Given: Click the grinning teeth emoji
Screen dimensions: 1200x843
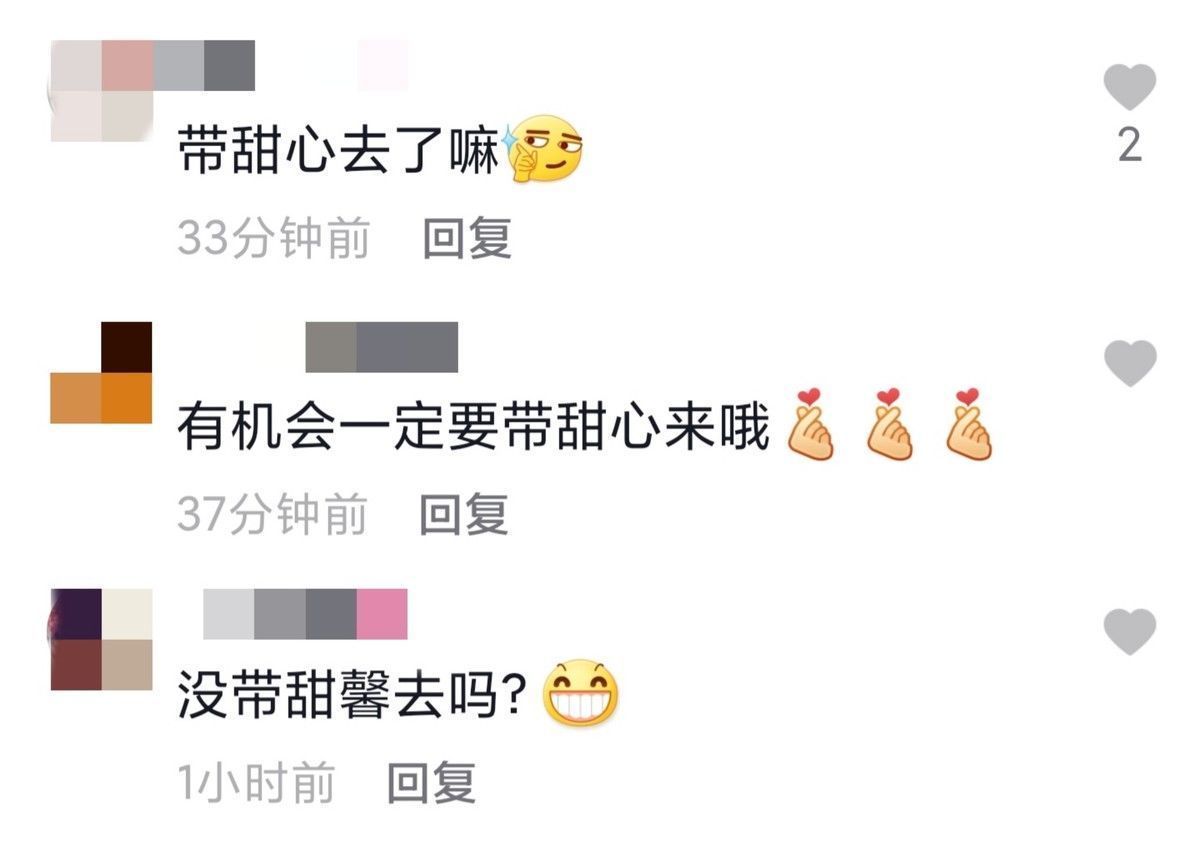Looking at the screenshot, I should (580, 696).
